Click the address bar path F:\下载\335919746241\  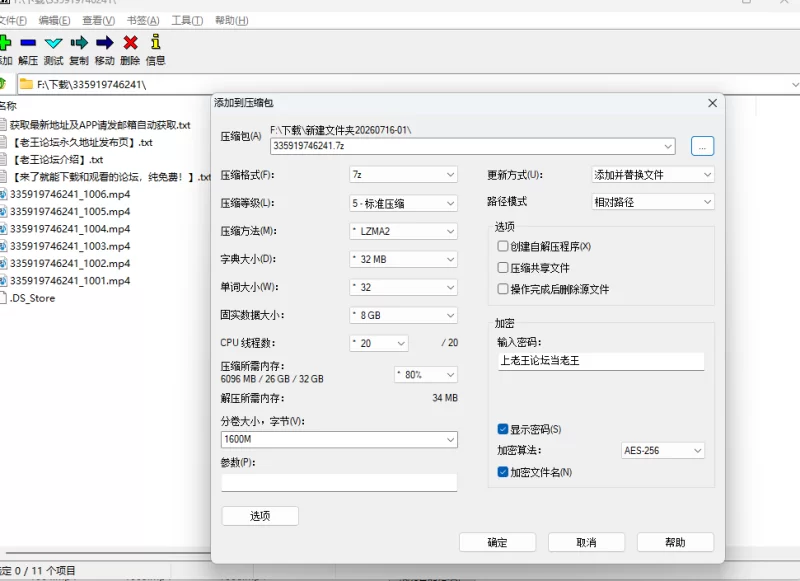pos(92,85)
